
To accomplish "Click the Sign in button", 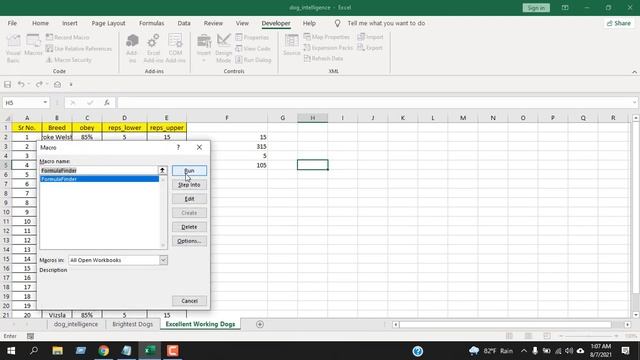I will (536, 8).
